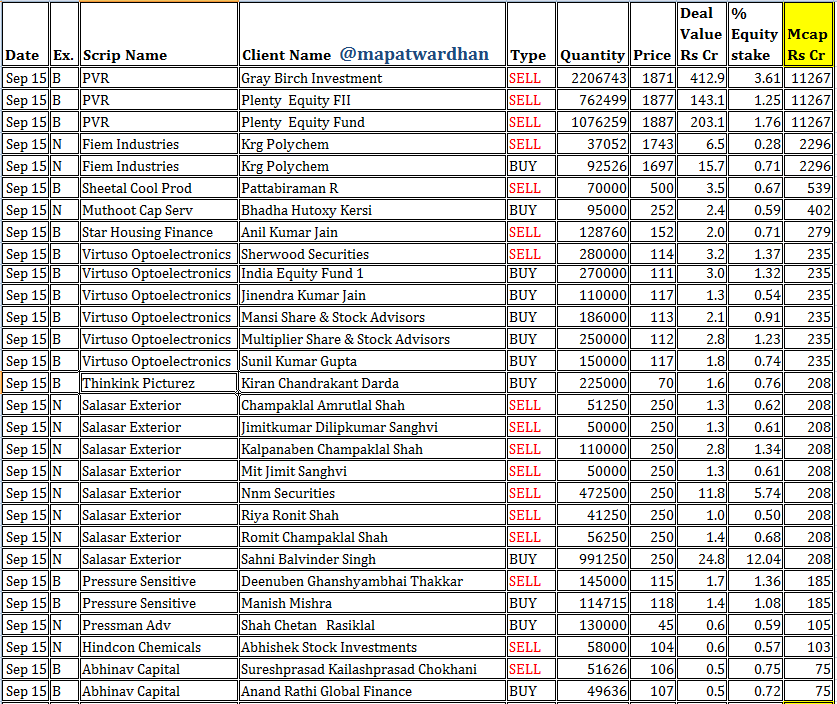
Task: Select the 'Kiran Chandrakant Darda' cell
Action: click(x=373, y=383)
